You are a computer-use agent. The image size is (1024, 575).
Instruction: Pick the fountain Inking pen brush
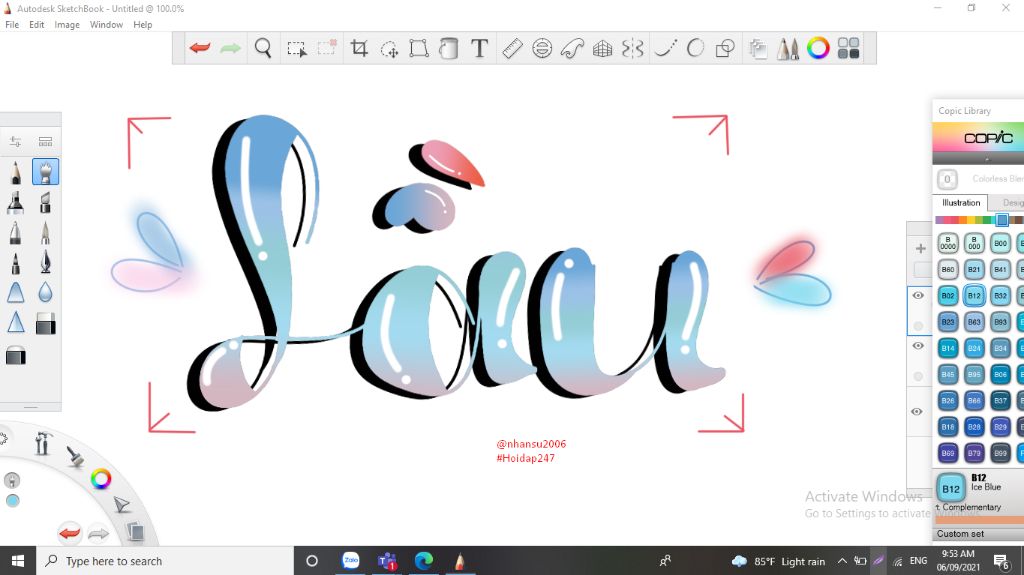pyautogui.click(x=45, y=262)
